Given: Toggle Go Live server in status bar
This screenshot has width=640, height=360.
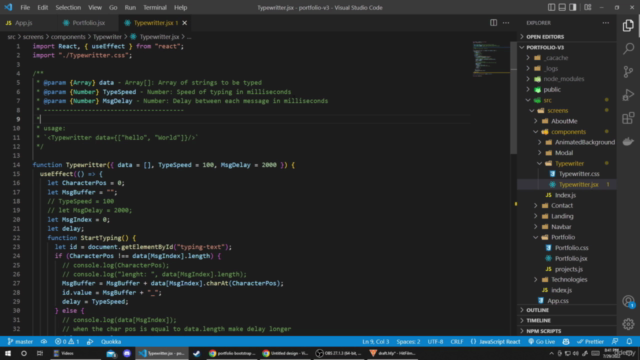Looking at the screenshot, I should coord(542,342).
